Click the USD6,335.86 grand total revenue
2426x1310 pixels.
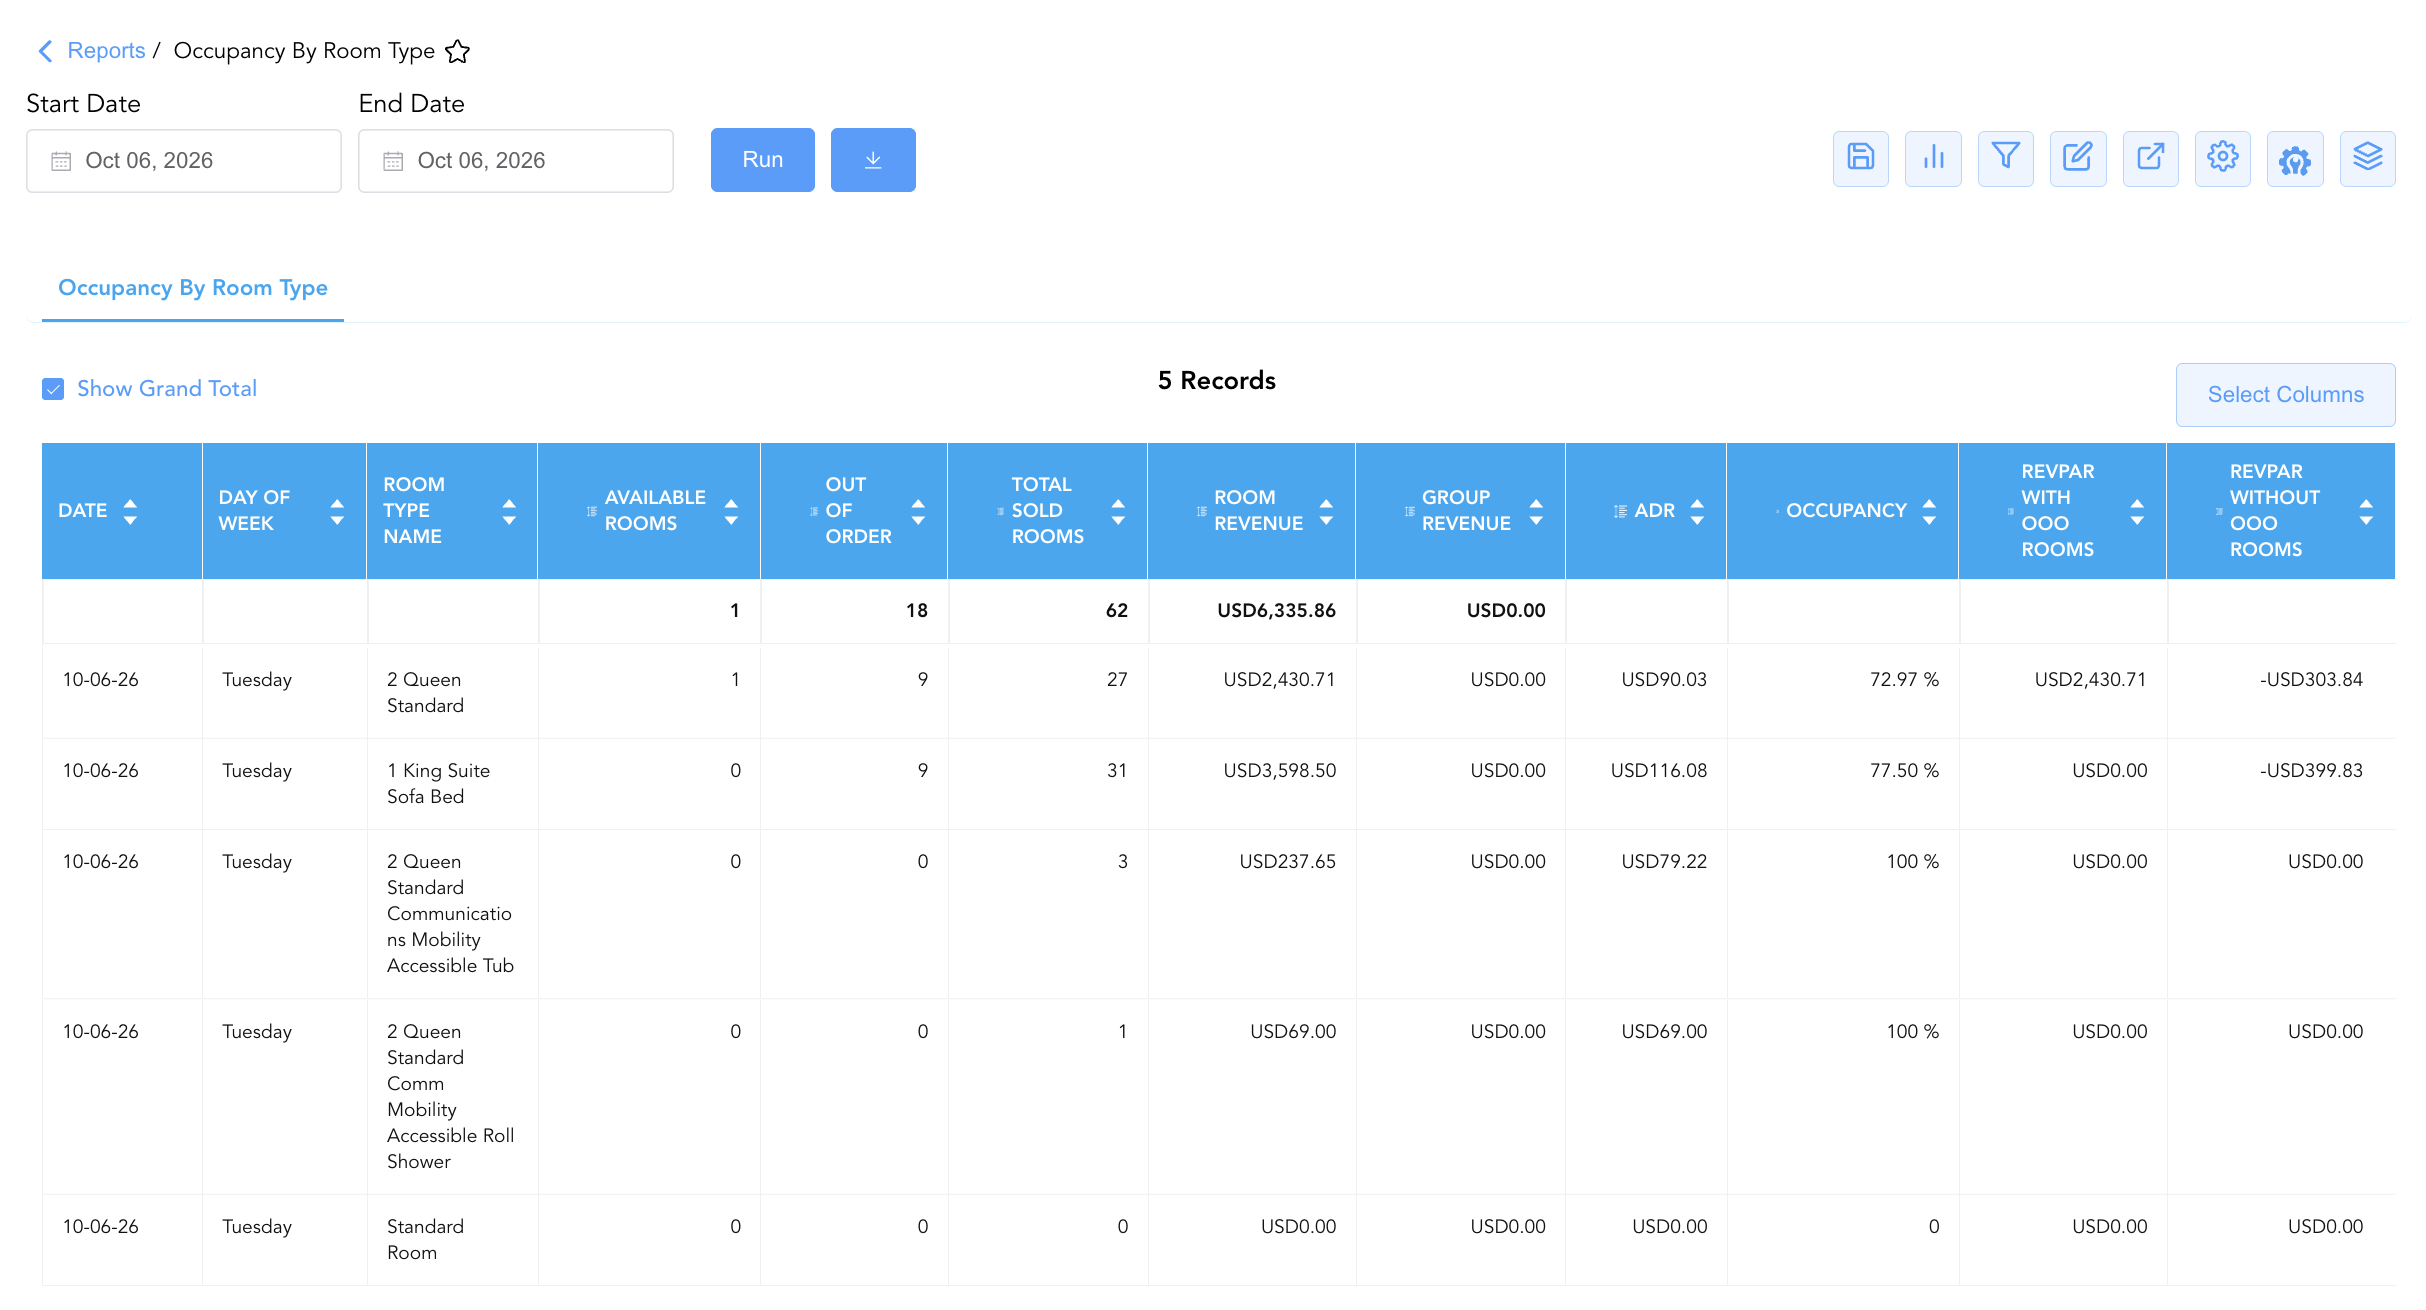[1276, 611]
